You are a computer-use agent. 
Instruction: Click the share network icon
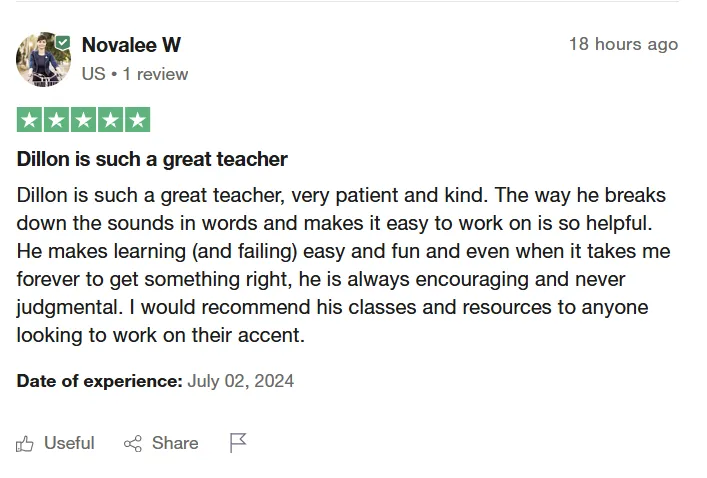click(x=133, y=444)
